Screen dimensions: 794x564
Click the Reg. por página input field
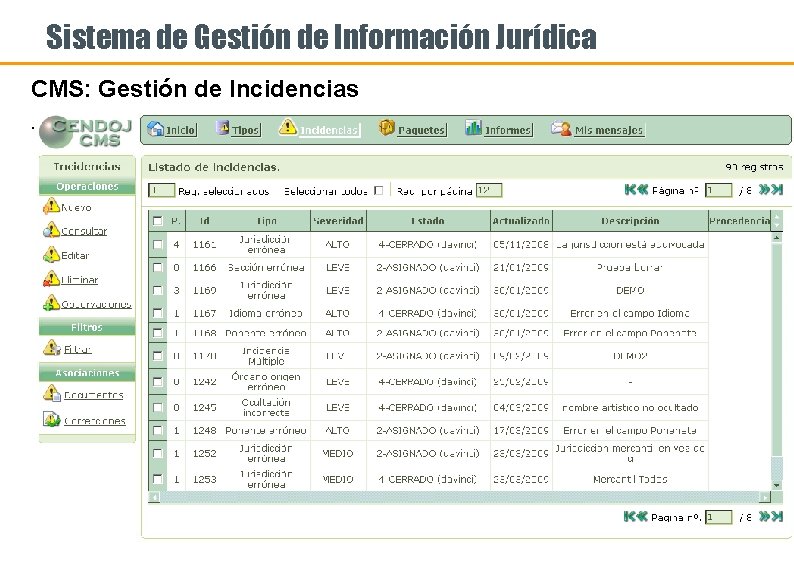tap(489, 190)
